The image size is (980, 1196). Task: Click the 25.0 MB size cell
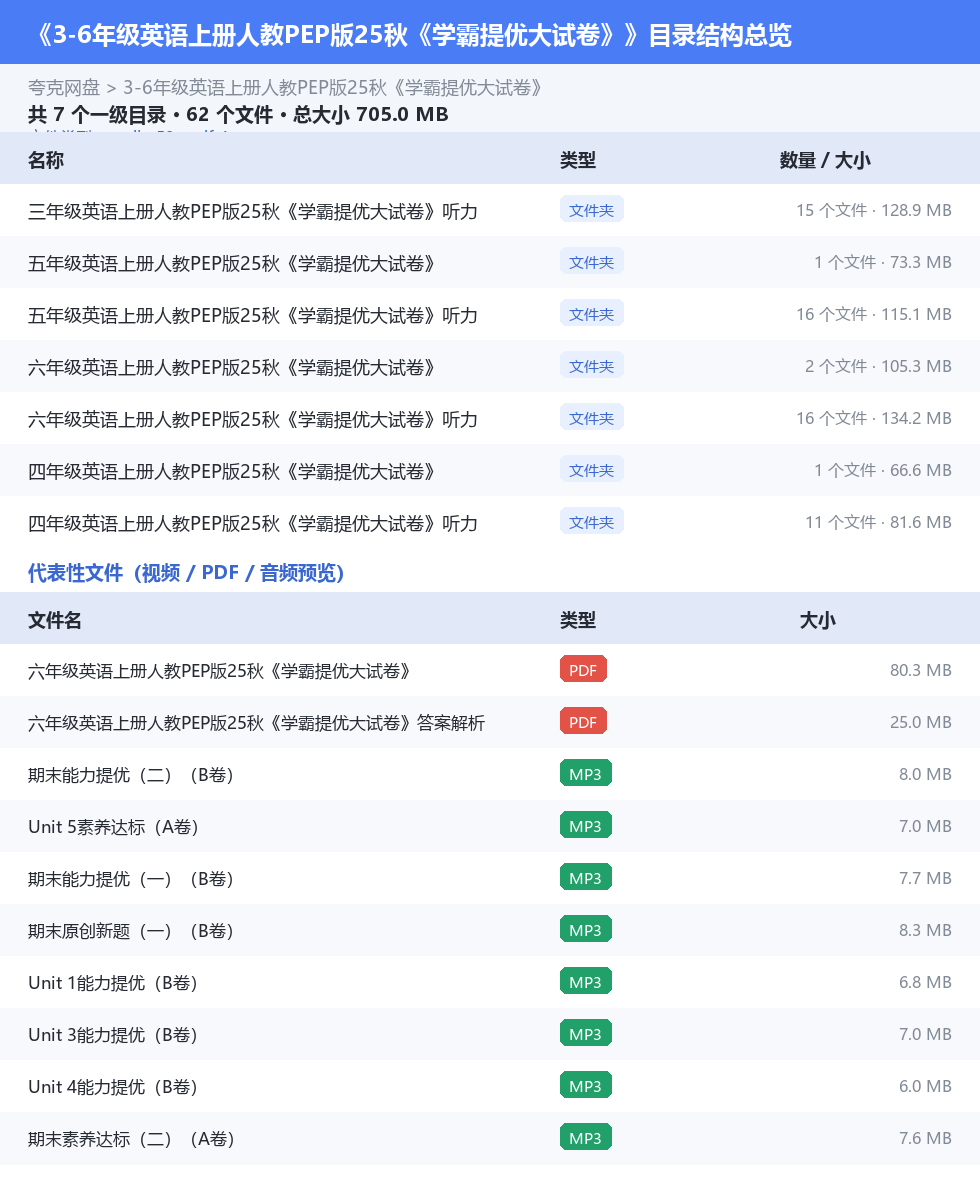click(x=921, y=722)
